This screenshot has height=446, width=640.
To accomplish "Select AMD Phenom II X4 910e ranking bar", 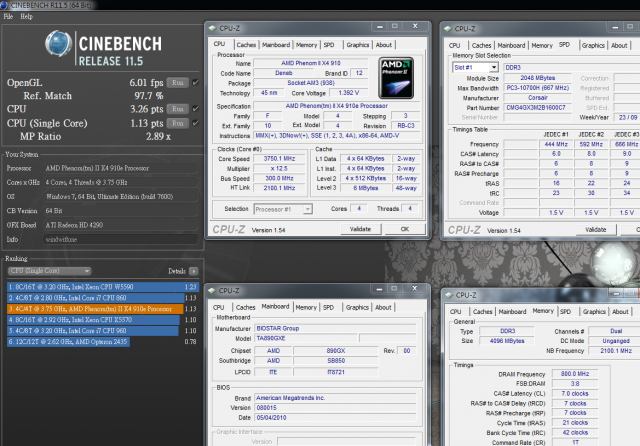I will (x=96, y=309).
